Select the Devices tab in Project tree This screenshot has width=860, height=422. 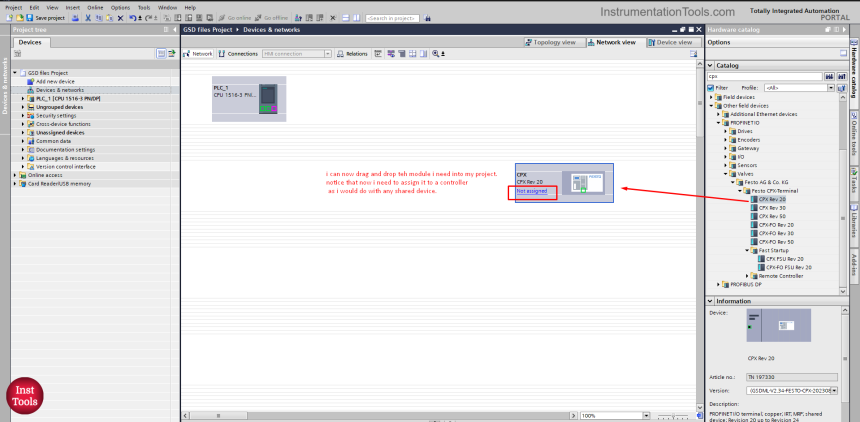(x=30, y=42)
